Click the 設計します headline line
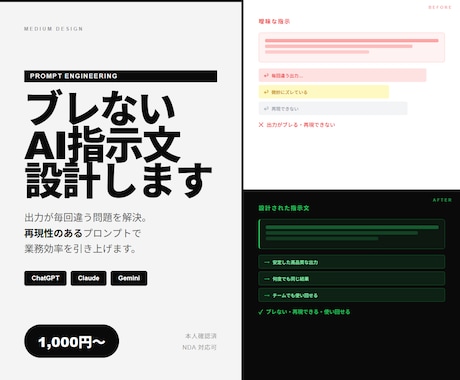Screen dimensions: 460x380 pyautogui.click(x=119, y=180)
